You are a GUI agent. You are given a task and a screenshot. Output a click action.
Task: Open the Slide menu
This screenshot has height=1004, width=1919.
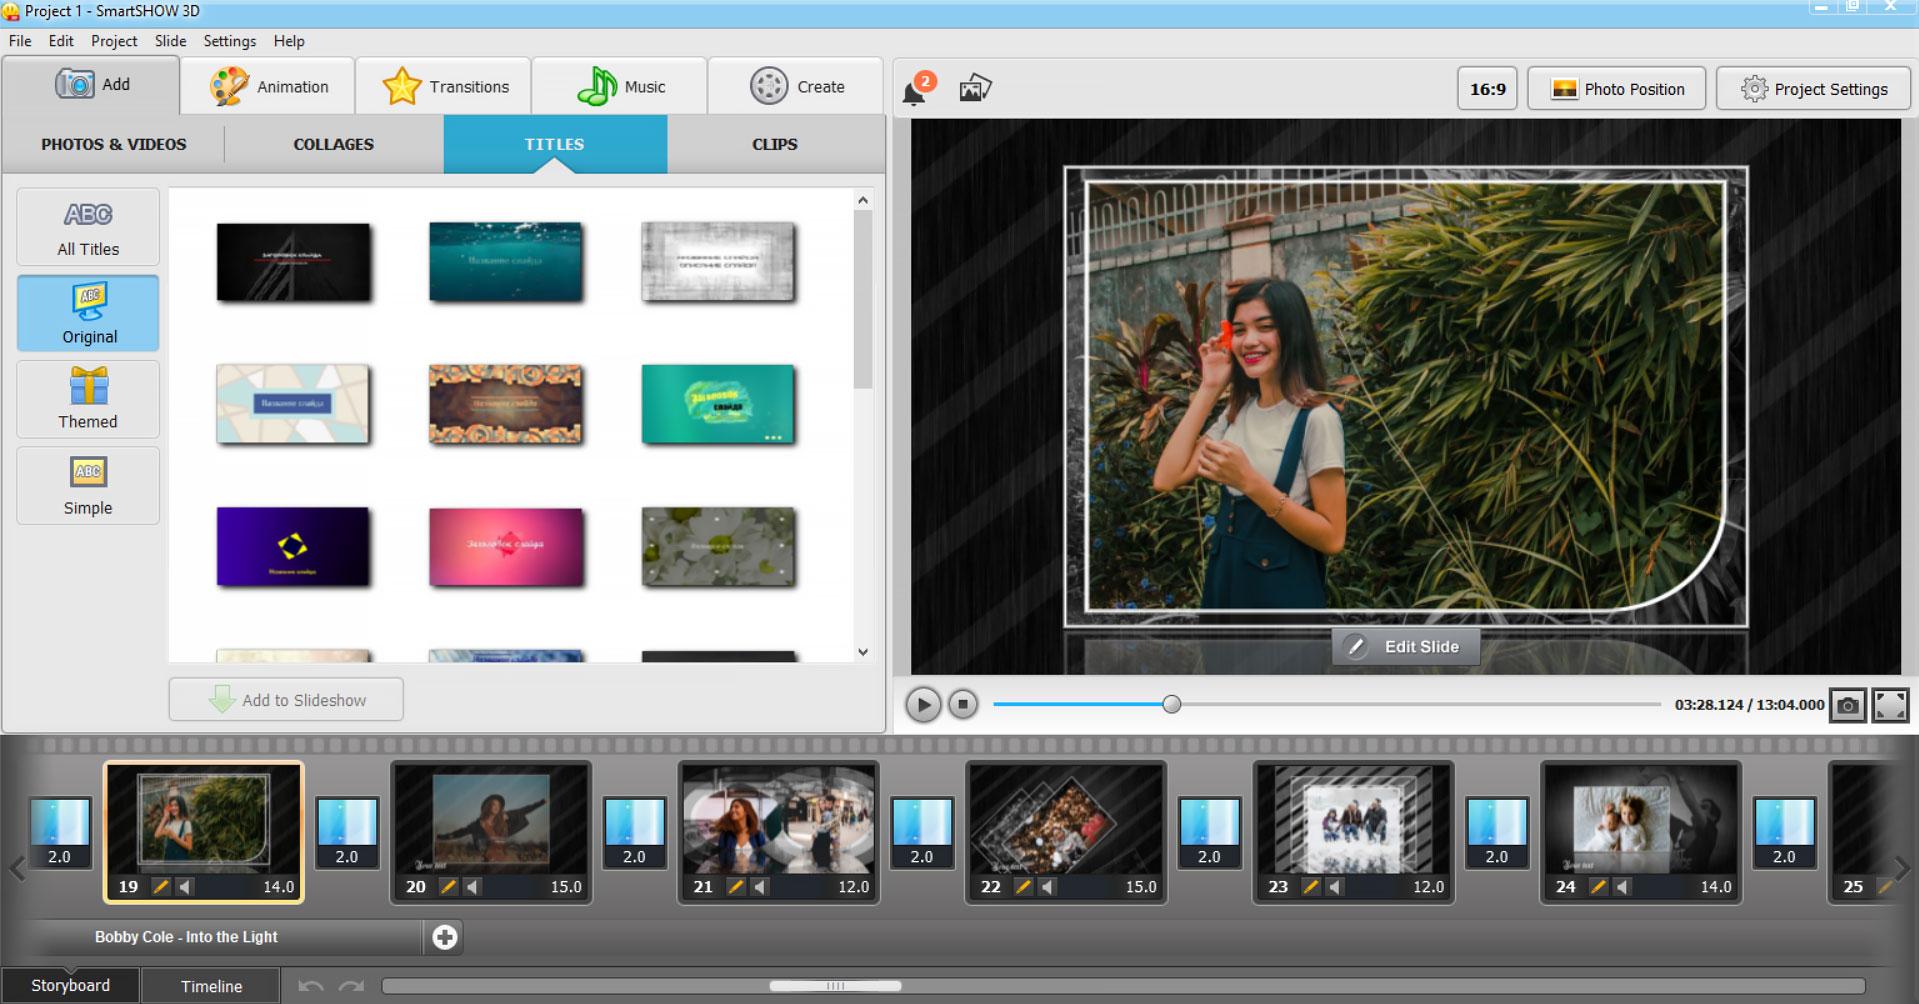tap(169, 41)
